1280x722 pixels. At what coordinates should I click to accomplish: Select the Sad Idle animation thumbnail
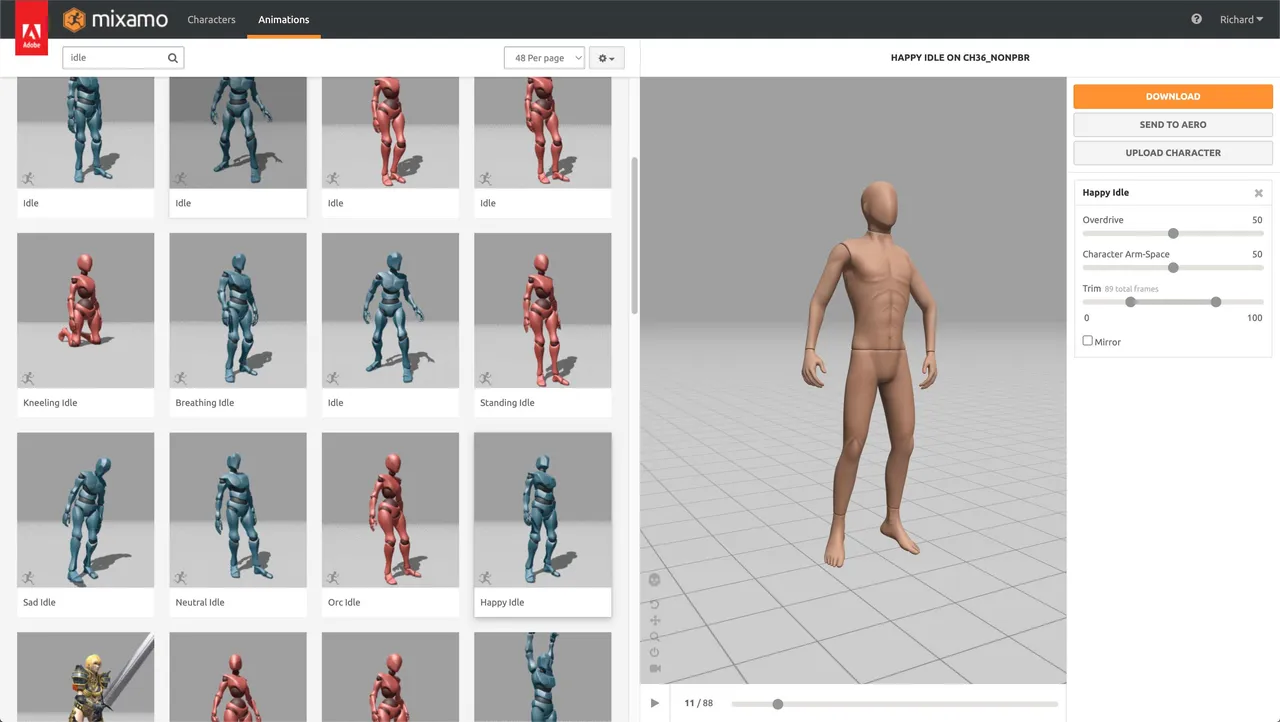86,510
